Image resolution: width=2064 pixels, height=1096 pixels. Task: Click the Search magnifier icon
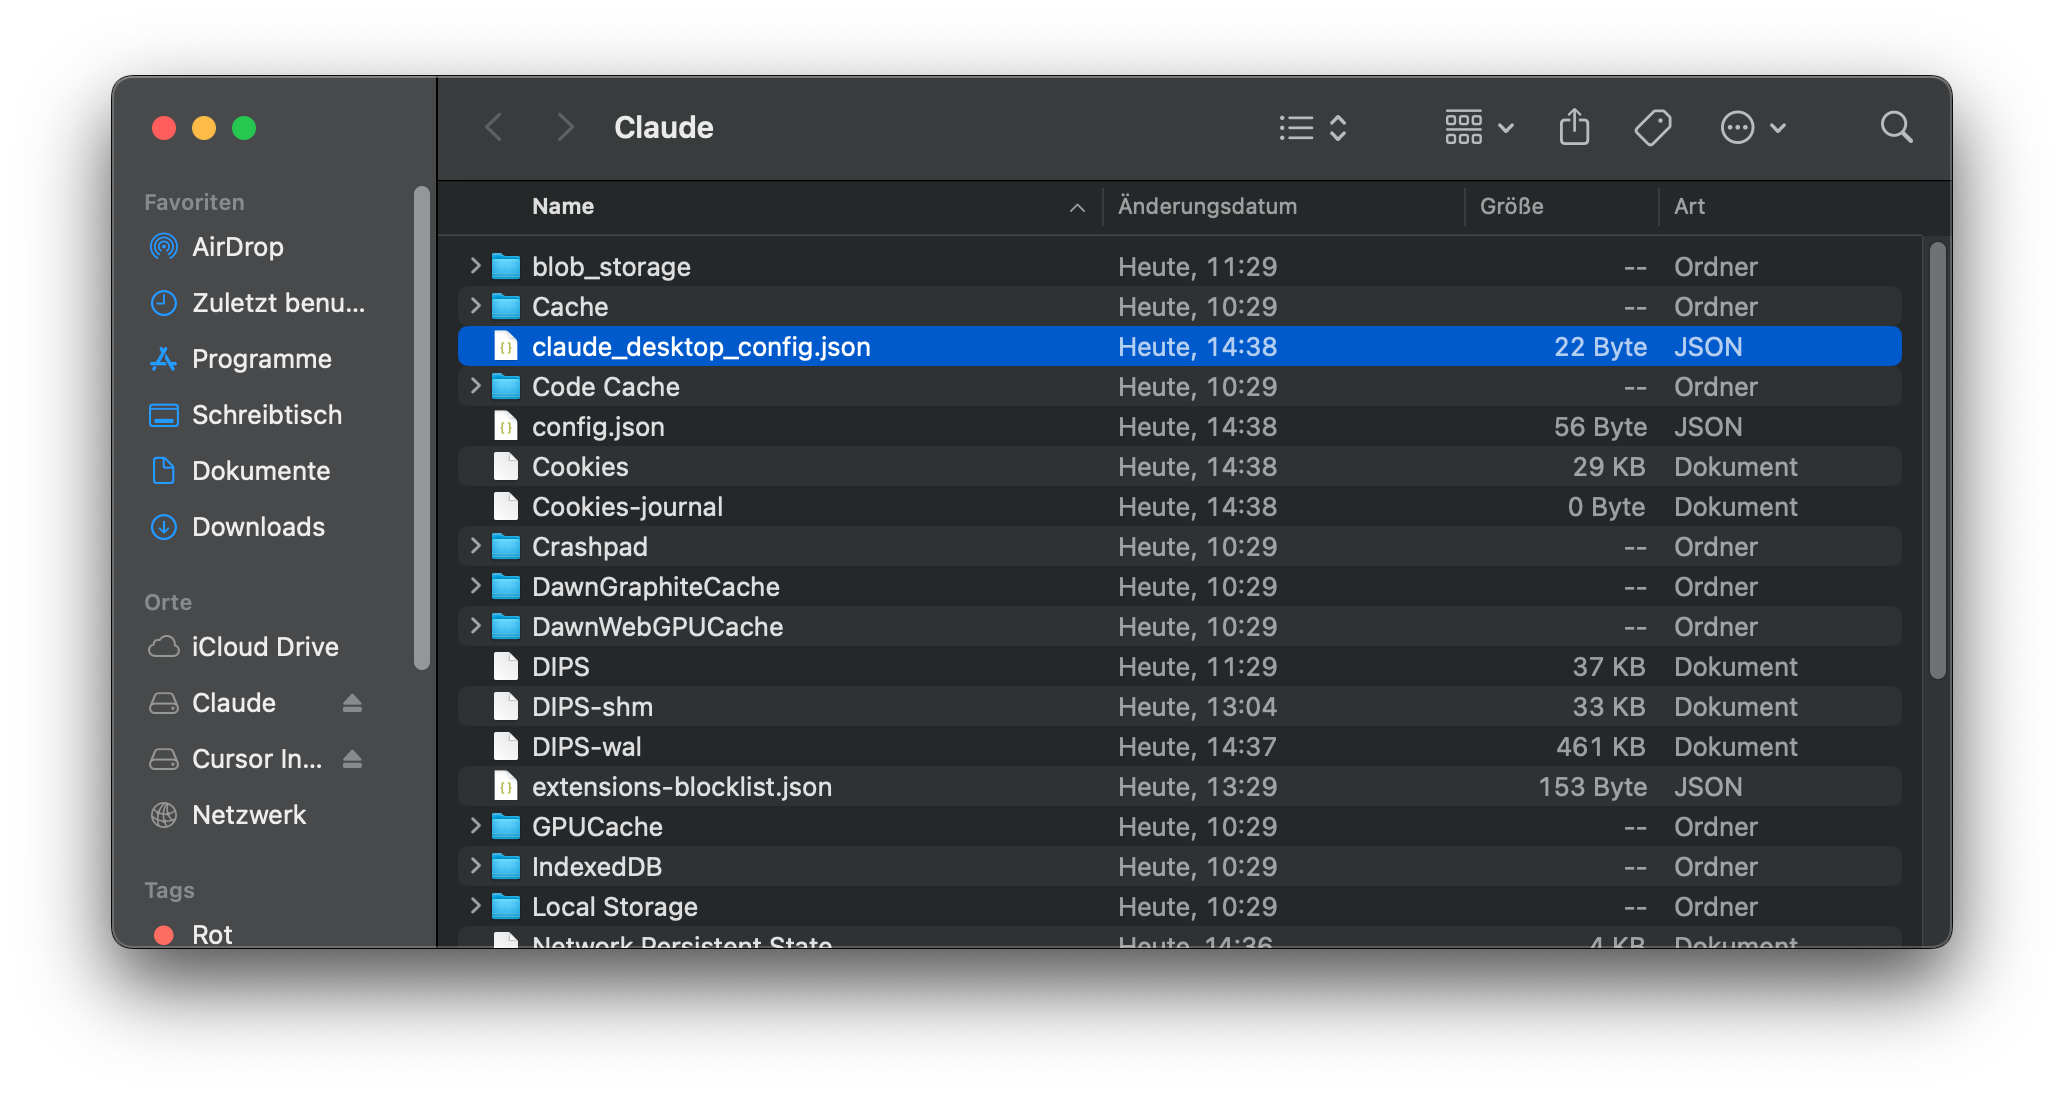[1896, 128]
